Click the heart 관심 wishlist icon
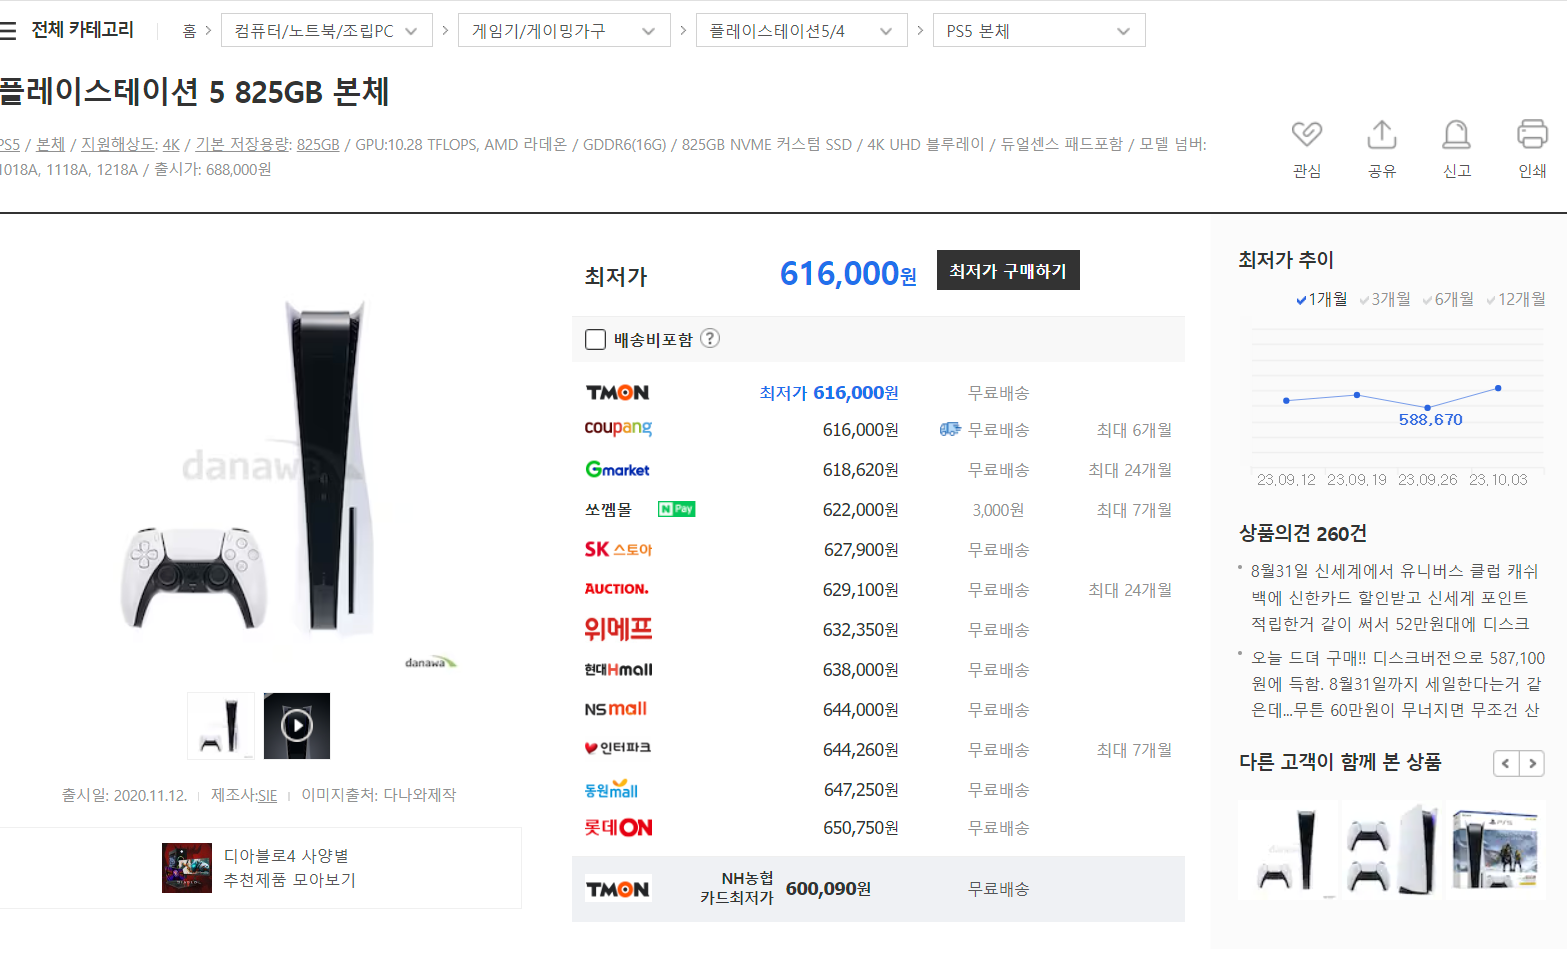Screen dimensions: 1567x959 click(1306, 135)
